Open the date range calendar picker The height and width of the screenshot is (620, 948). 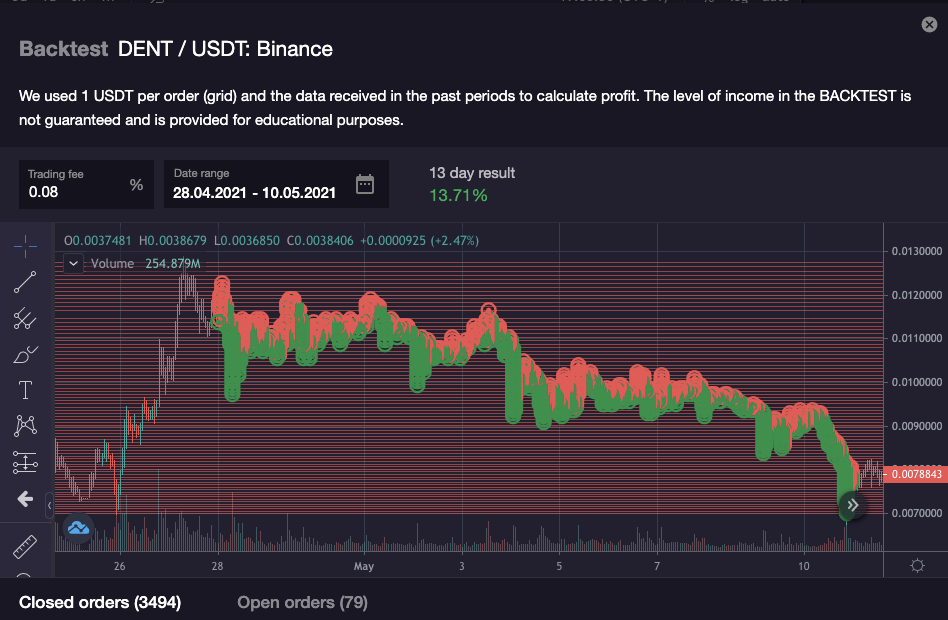click(x=365, y=184)
